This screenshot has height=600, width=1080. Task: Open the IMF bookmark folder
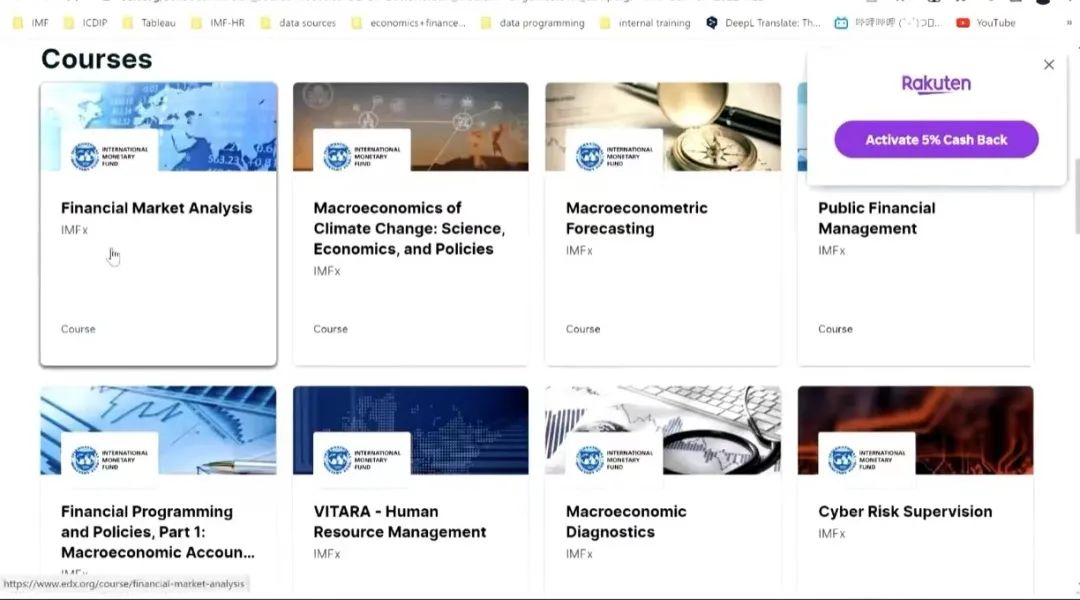30,23
